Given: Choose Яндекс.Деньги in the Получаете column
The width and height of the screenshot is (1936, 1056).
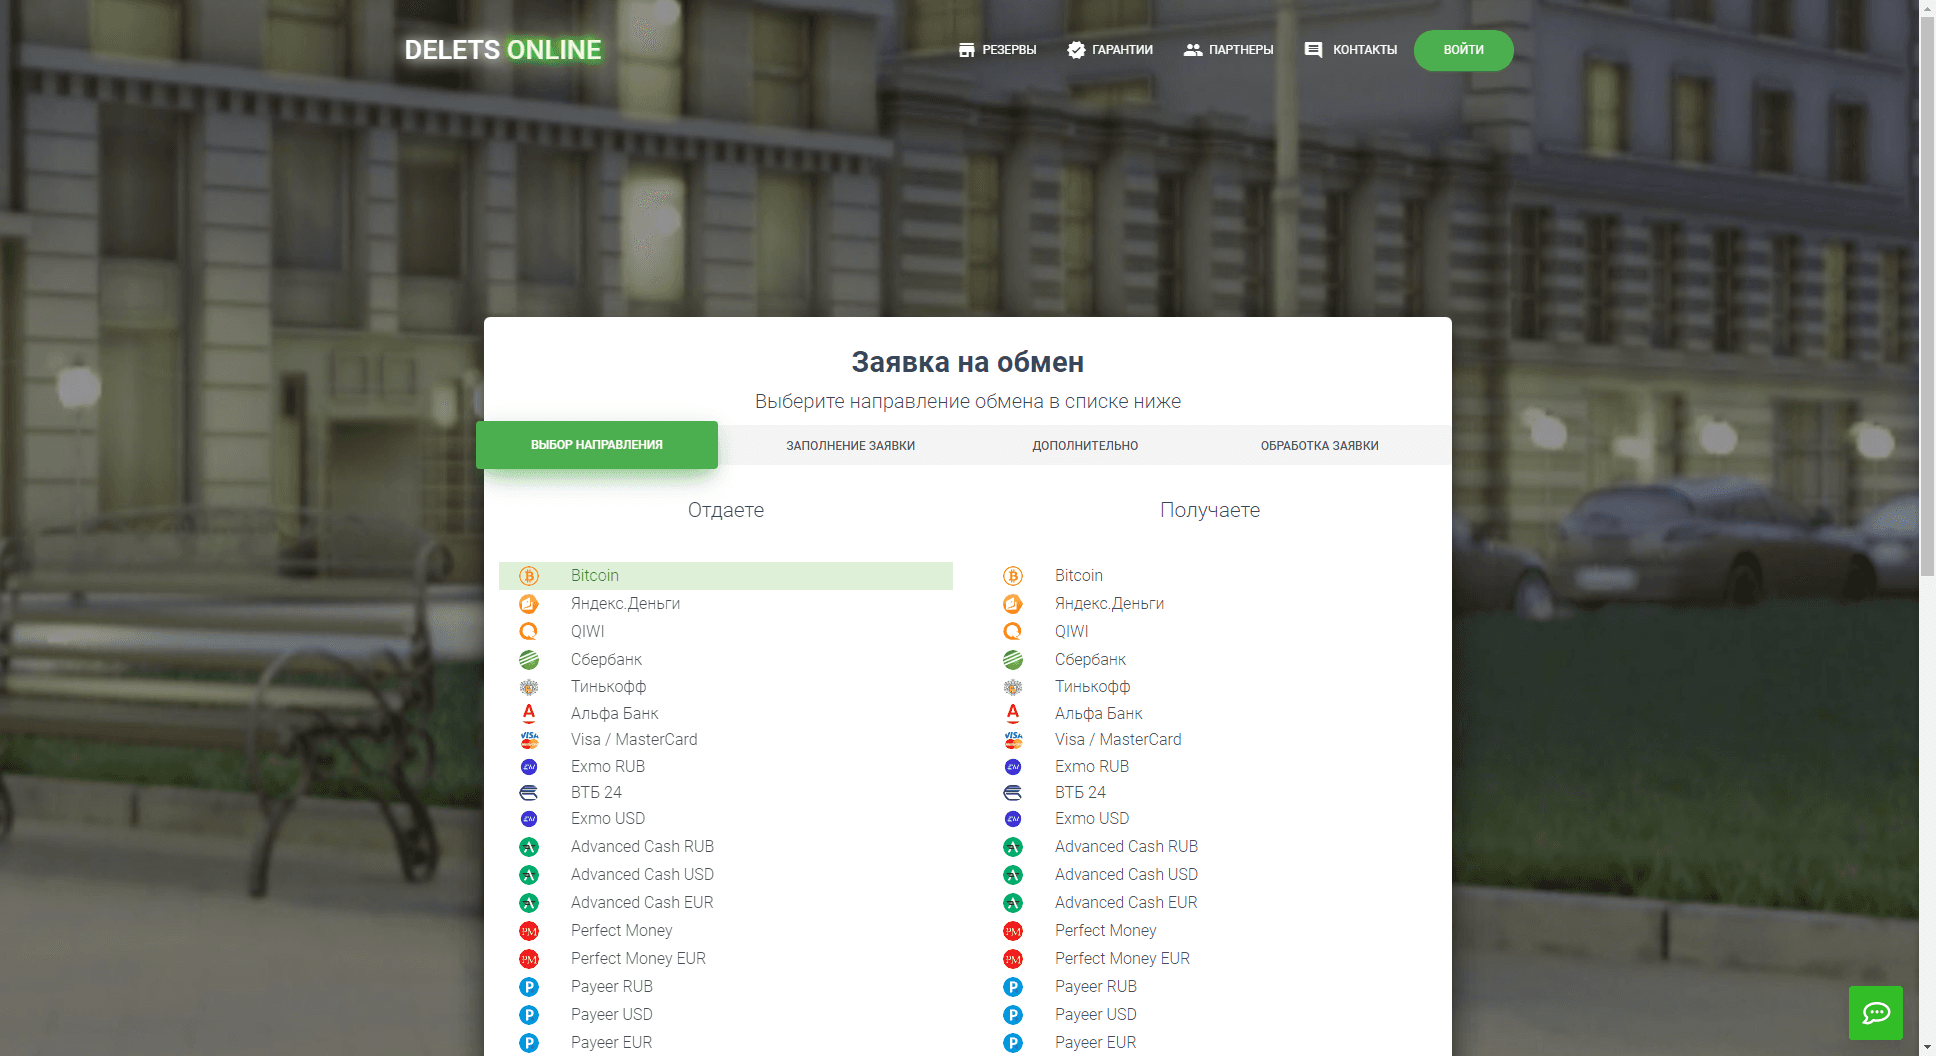Looking at the screenshot, I should (1108, 603).
